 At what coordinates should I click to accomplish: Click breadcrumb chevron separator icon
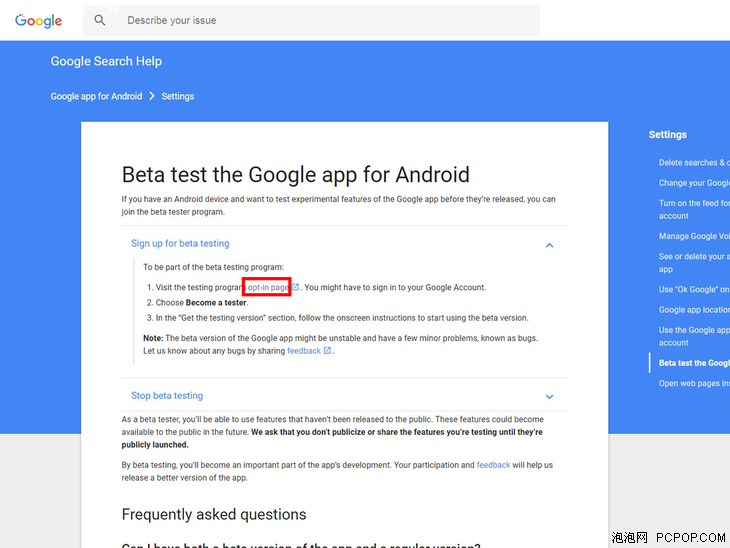[x=152, y=96]
